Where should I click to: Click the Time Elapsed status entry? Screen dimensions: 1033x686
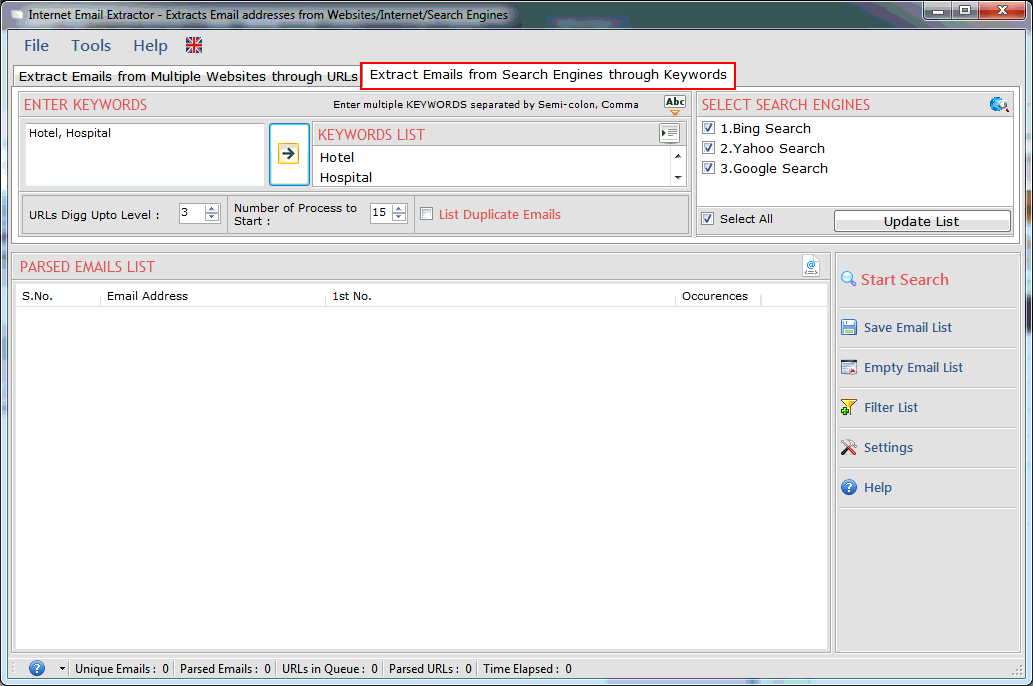[527, 669]
